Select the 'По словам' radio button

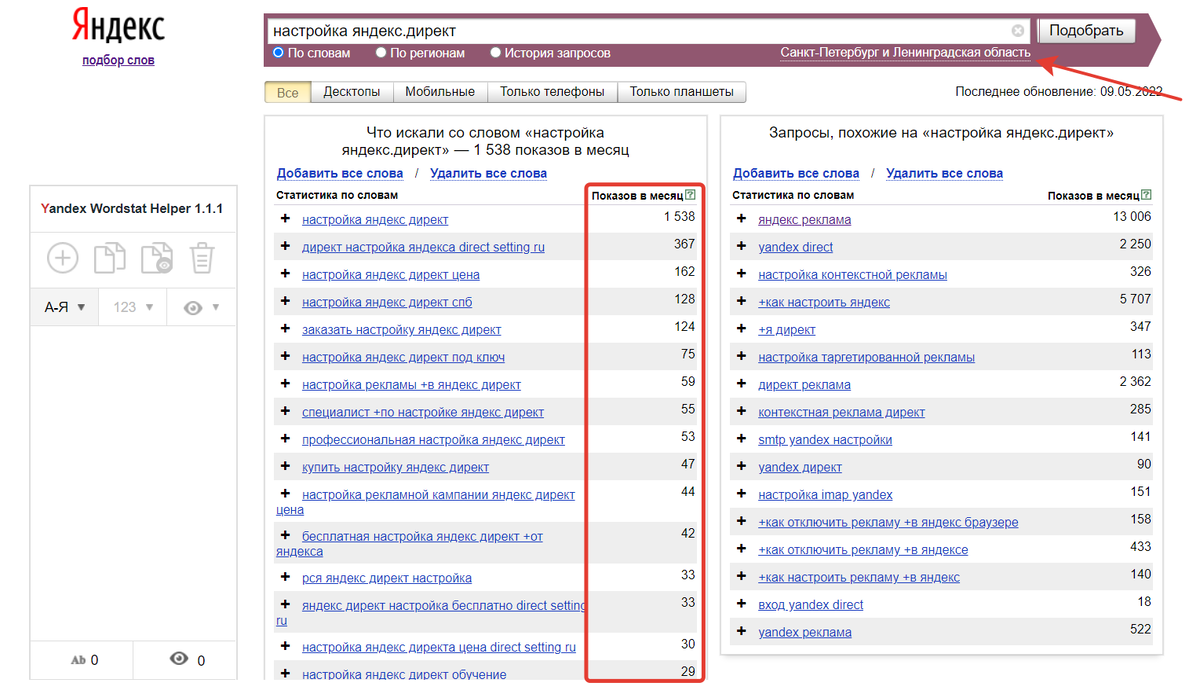pos(279,52)
